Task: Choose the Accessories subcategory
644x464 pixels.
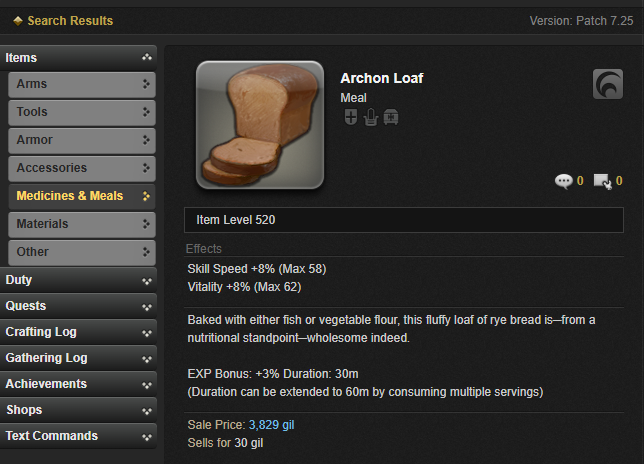Action: pyautogui.click(x=82, y=168)
